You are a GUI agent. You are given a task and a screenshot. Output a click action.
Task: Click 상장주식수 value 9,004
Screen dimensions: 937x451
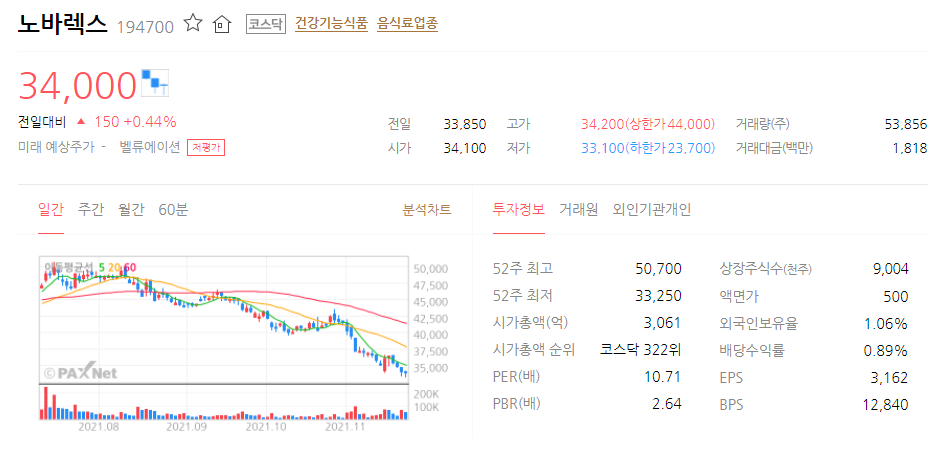coord(891,269)
